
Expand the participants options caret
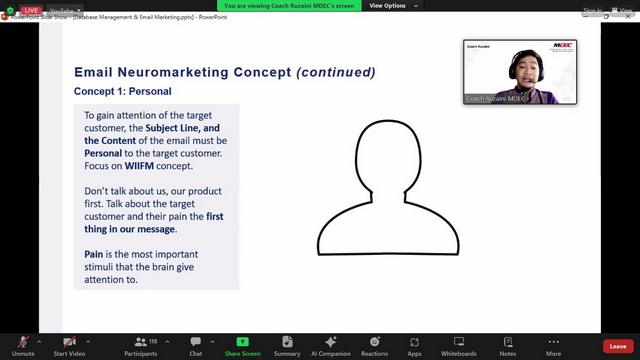[167, 342]
